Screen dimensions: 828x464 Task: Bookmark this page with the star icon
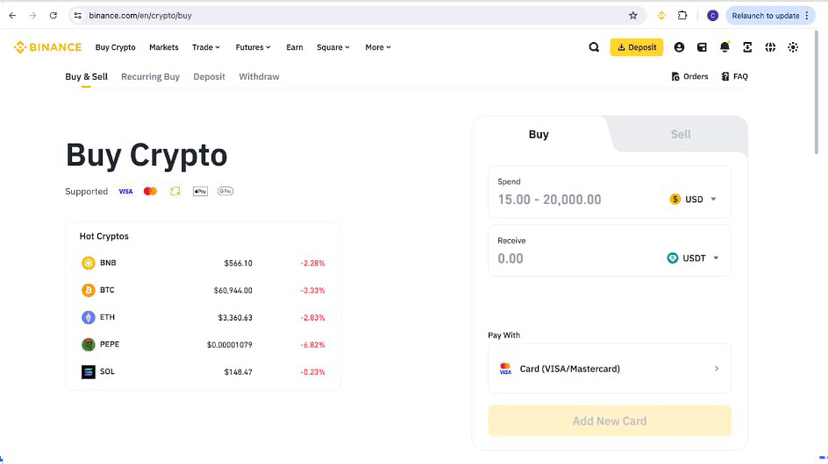pos(633,16)
